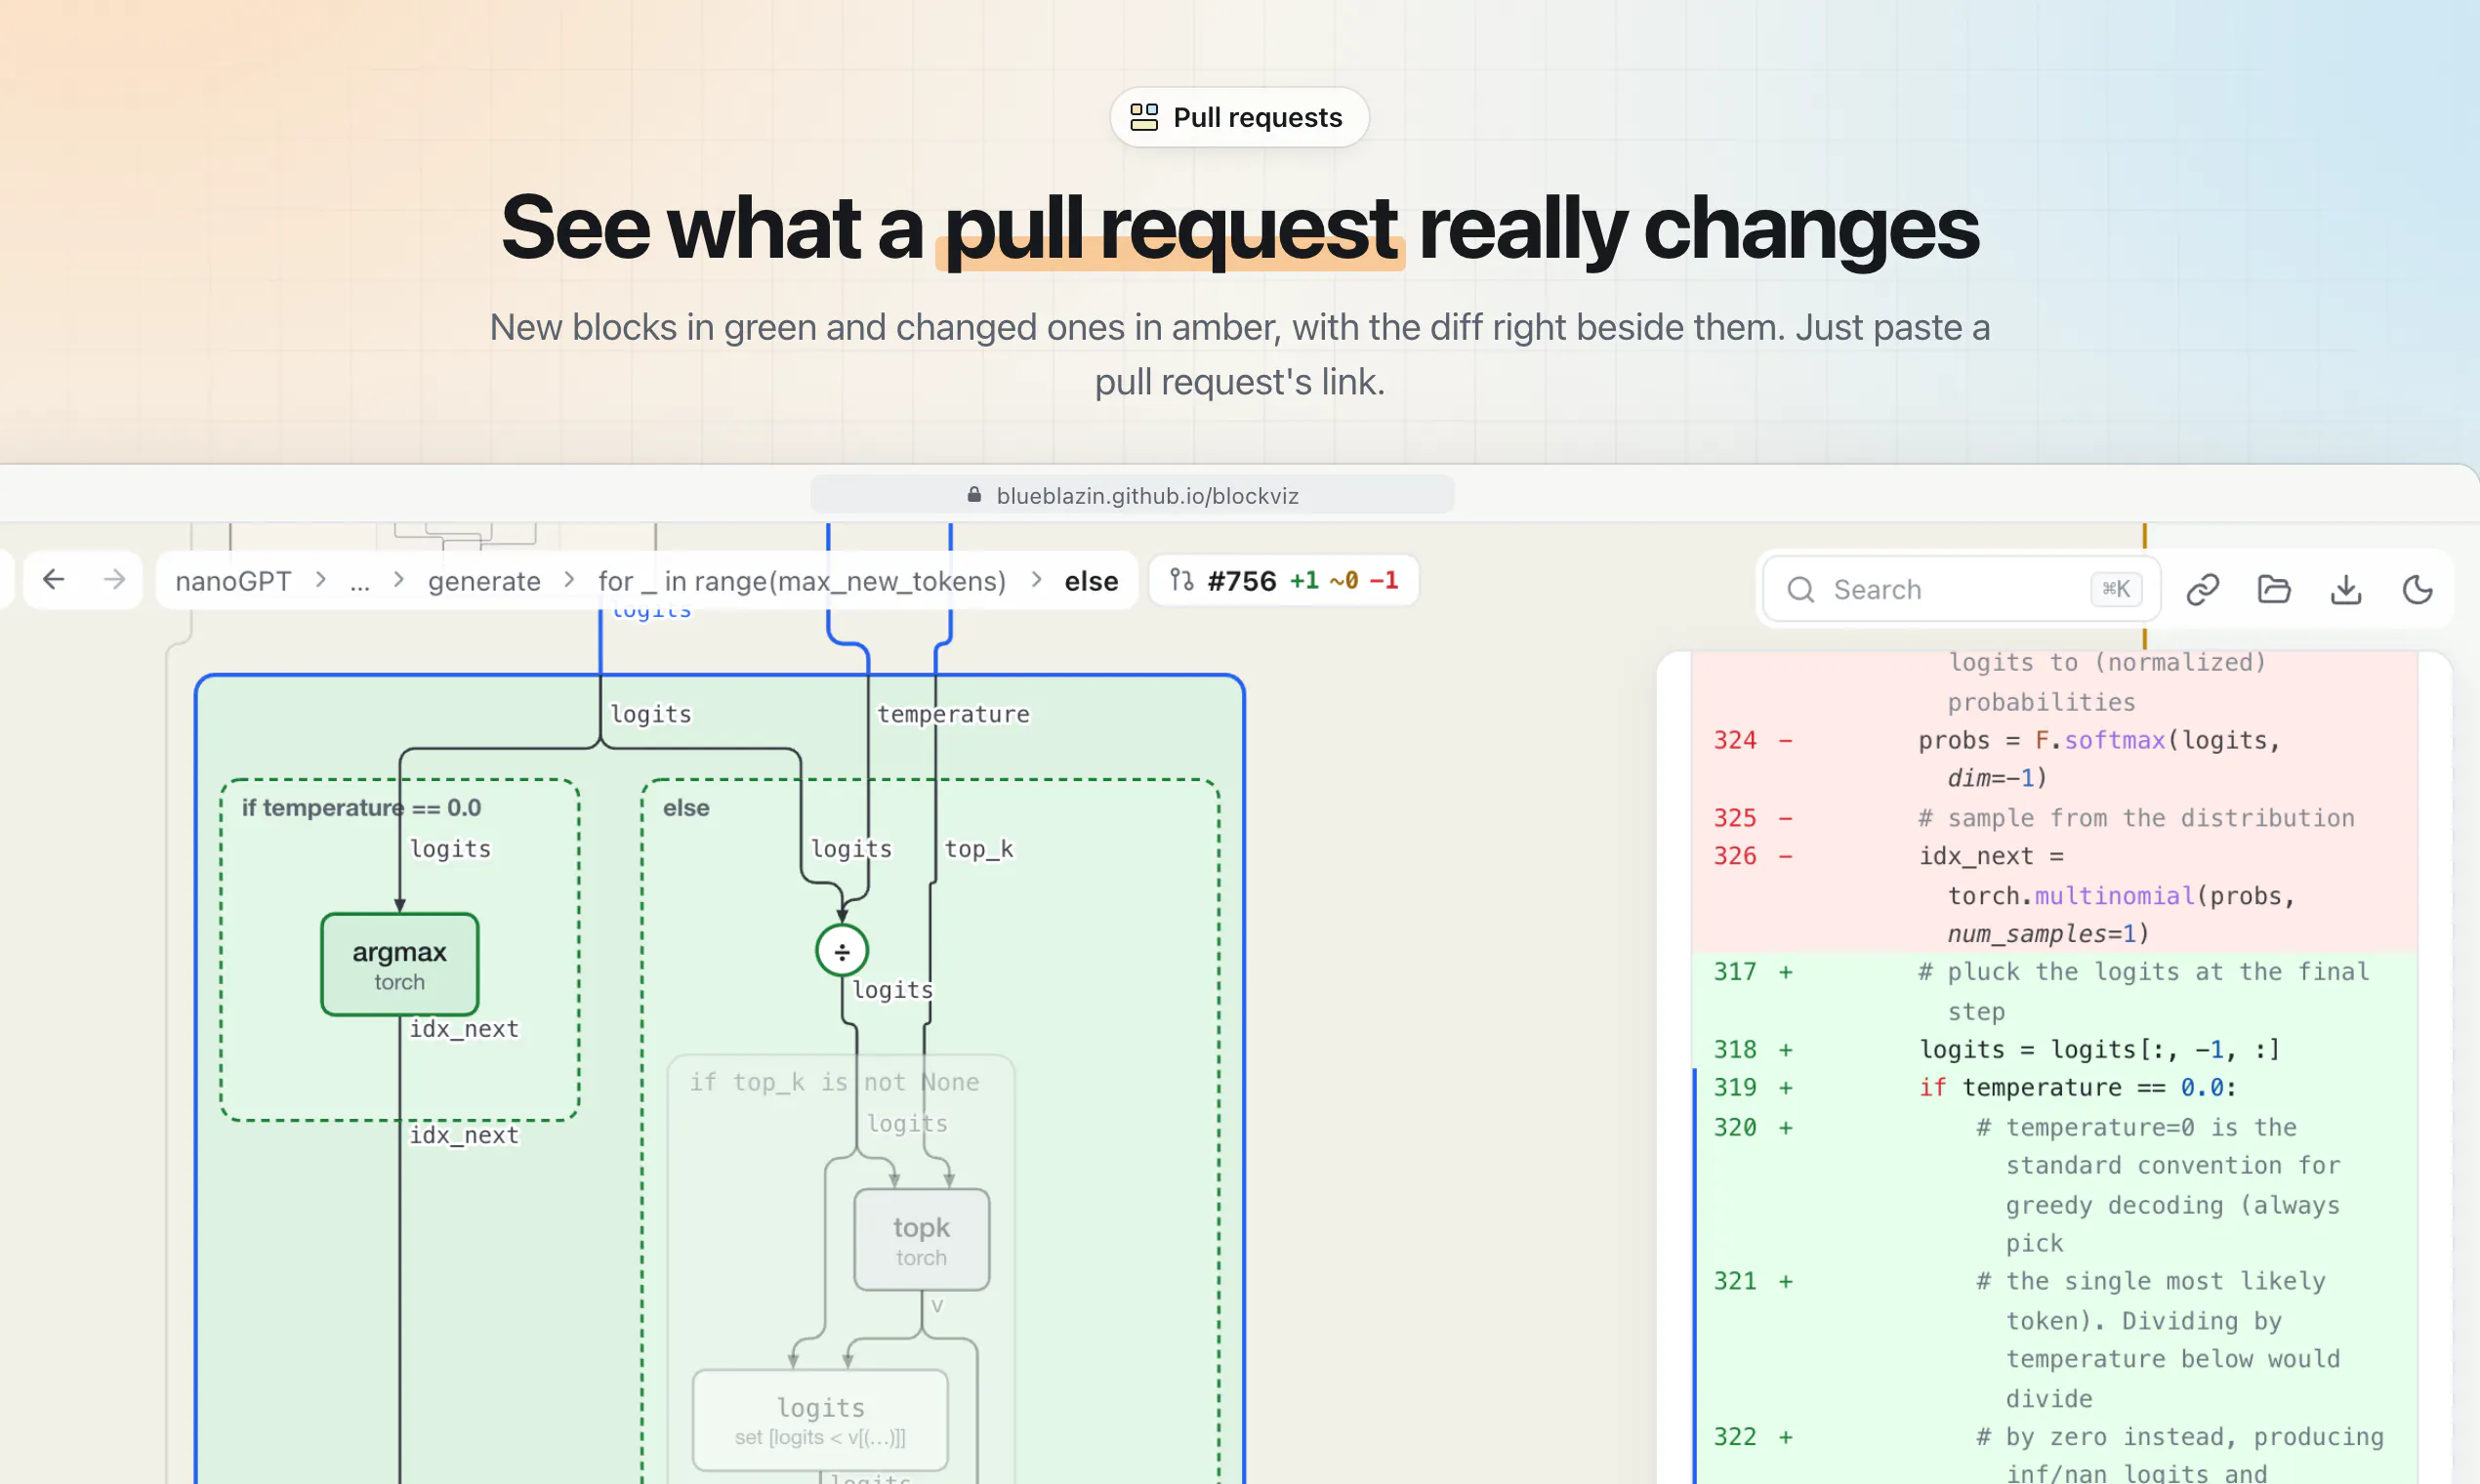
Task: Select the 'for _ in range(max_new_tokens)' breadcrumb
Action: pos(802,581)
